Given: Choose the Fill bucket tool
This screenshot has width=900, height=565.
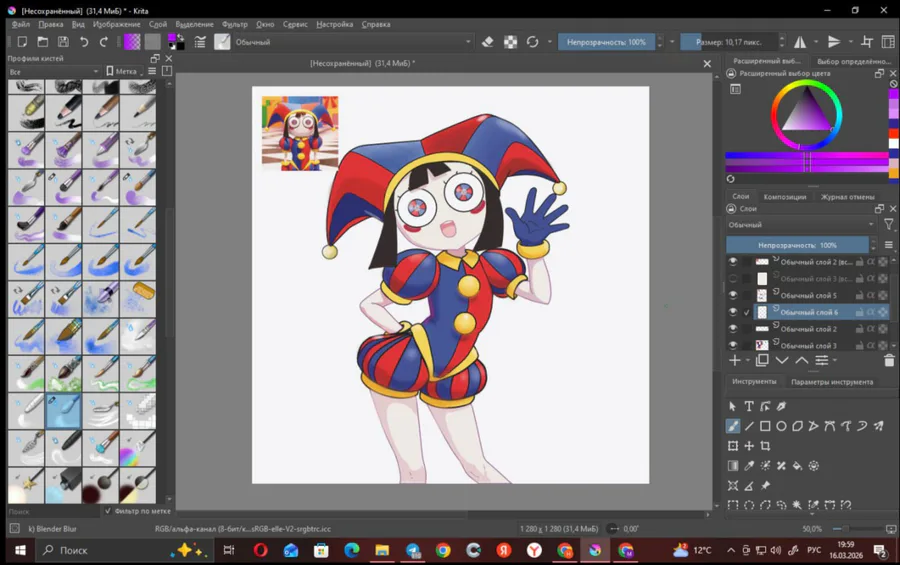Looking at the screenshot, I should pyautogui.click(x=797, y=466).
